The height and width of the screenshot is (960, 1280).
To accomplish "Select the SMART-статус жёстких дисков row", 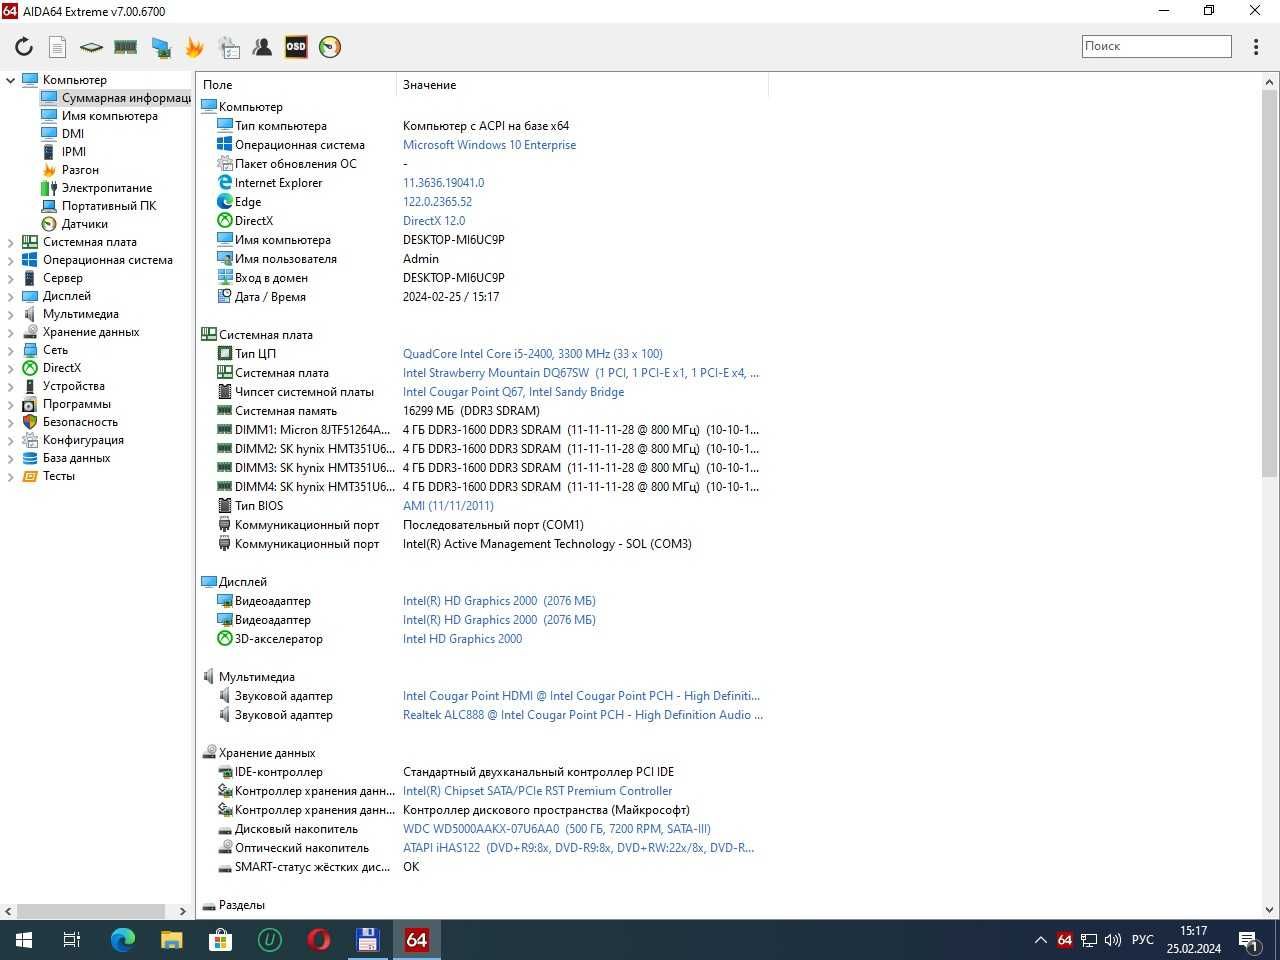I will tap(482, 867).
